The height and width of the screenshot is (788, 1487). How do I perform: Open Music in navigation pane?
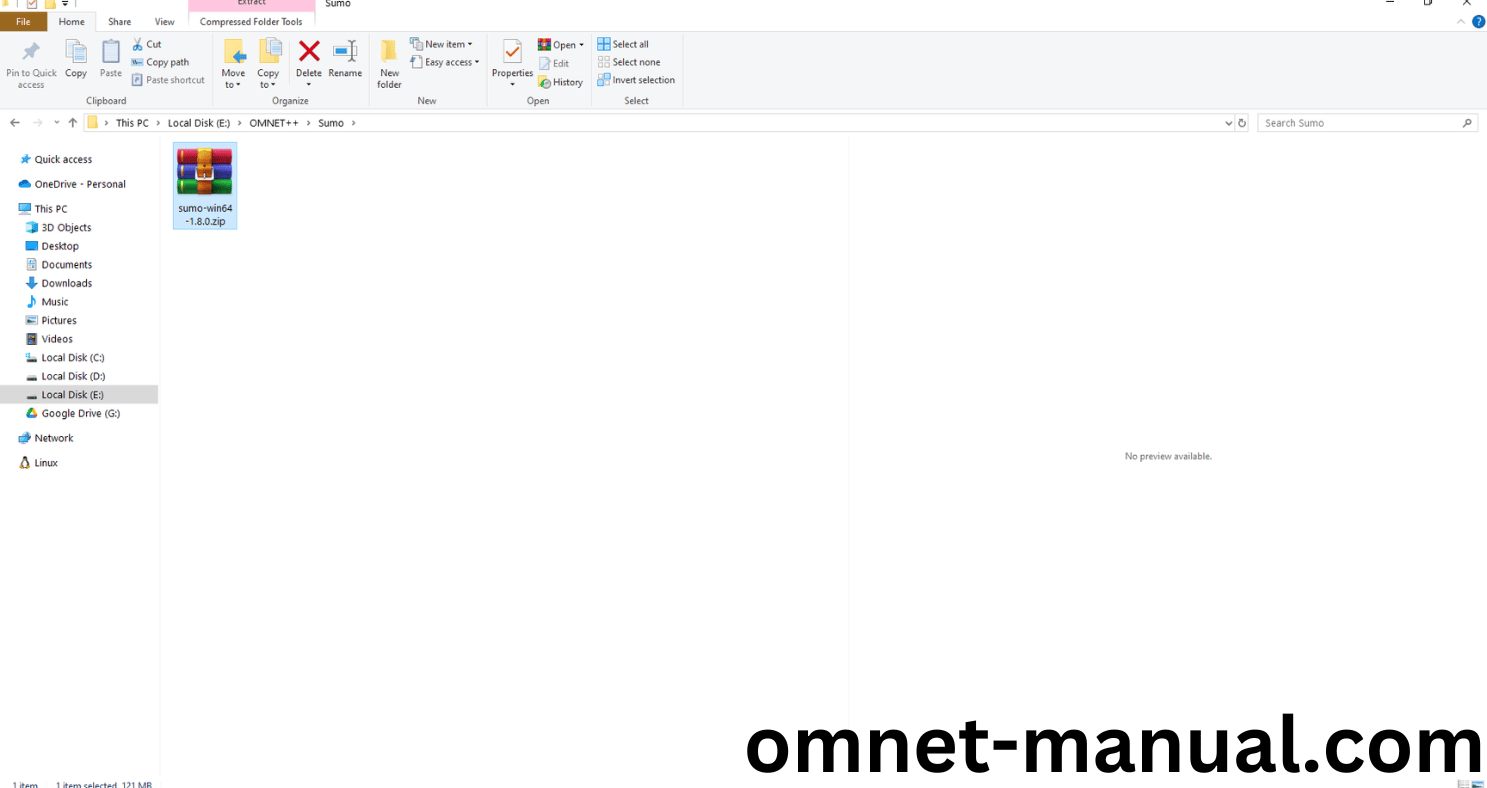(55, 302)
